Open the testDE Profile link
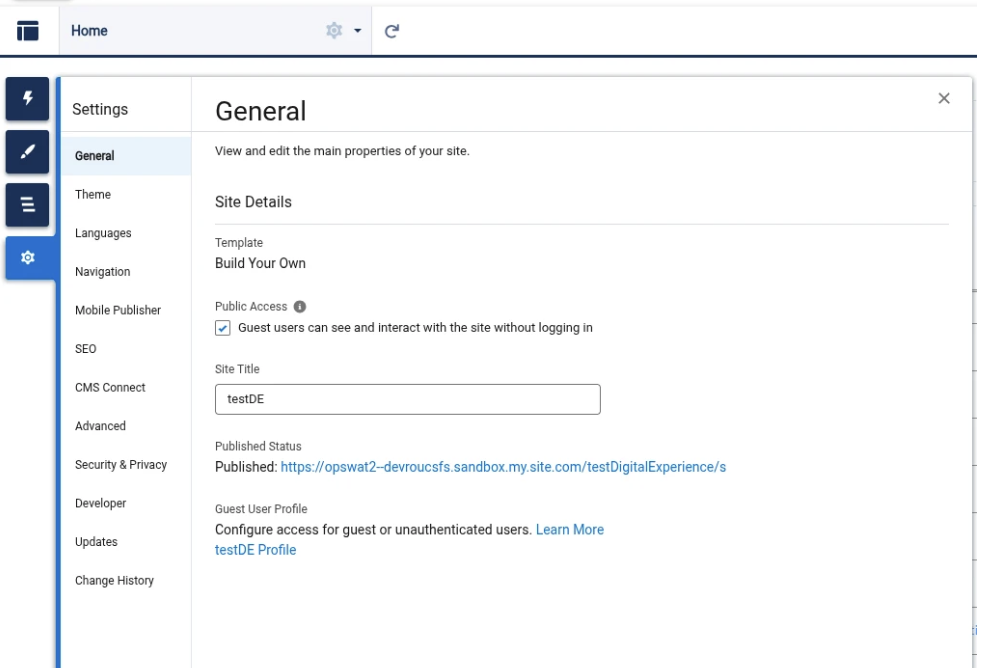This screenshot has width=984, height=668. (x=255, y=550)
